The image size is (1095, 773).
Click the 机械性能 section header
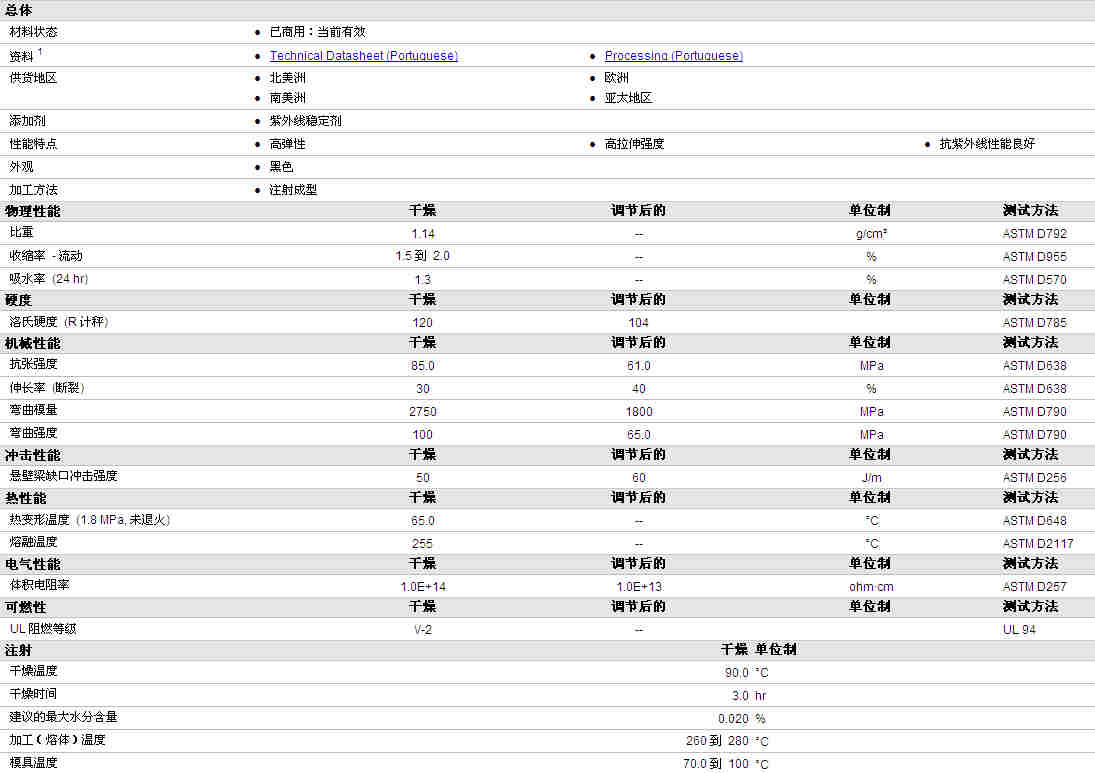pos(32,343)
